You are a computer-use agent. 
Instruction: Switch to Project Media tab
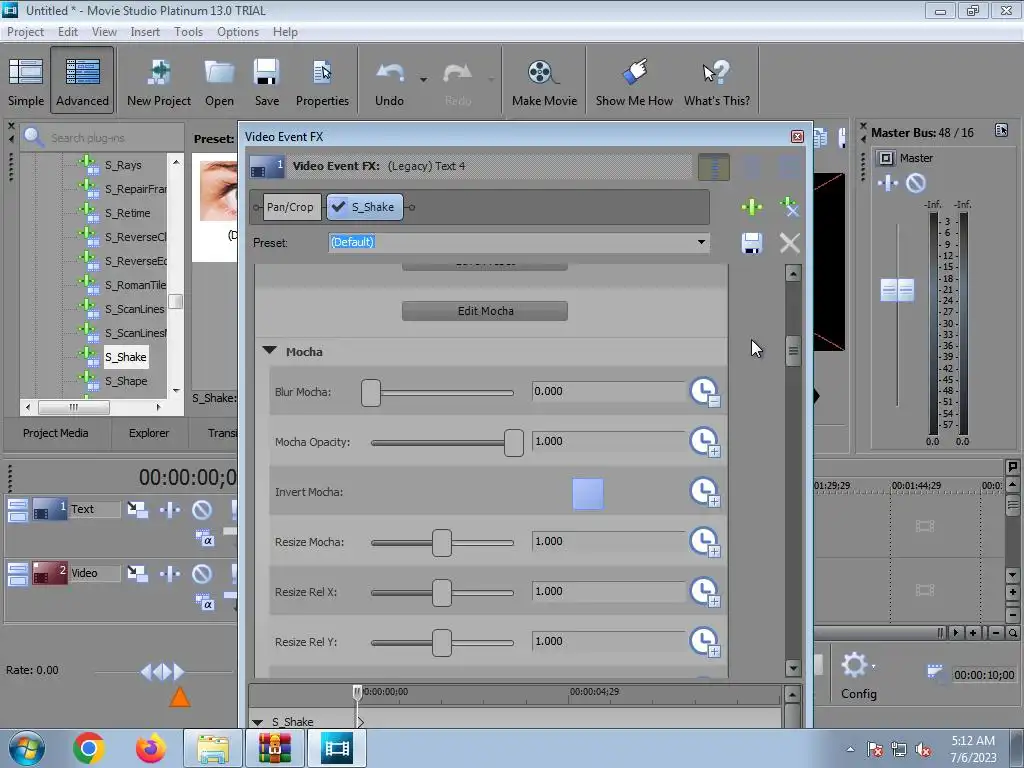point(56,434)
